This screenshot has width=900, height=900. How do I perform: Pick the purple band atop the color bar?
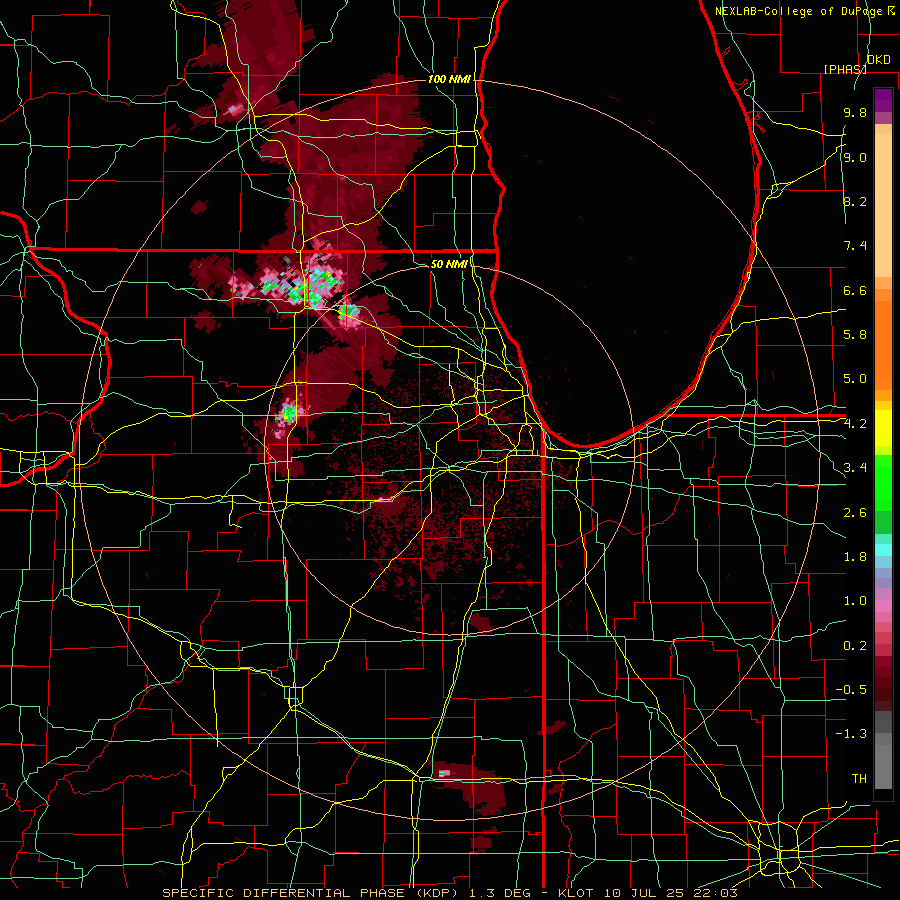point(883,100)
